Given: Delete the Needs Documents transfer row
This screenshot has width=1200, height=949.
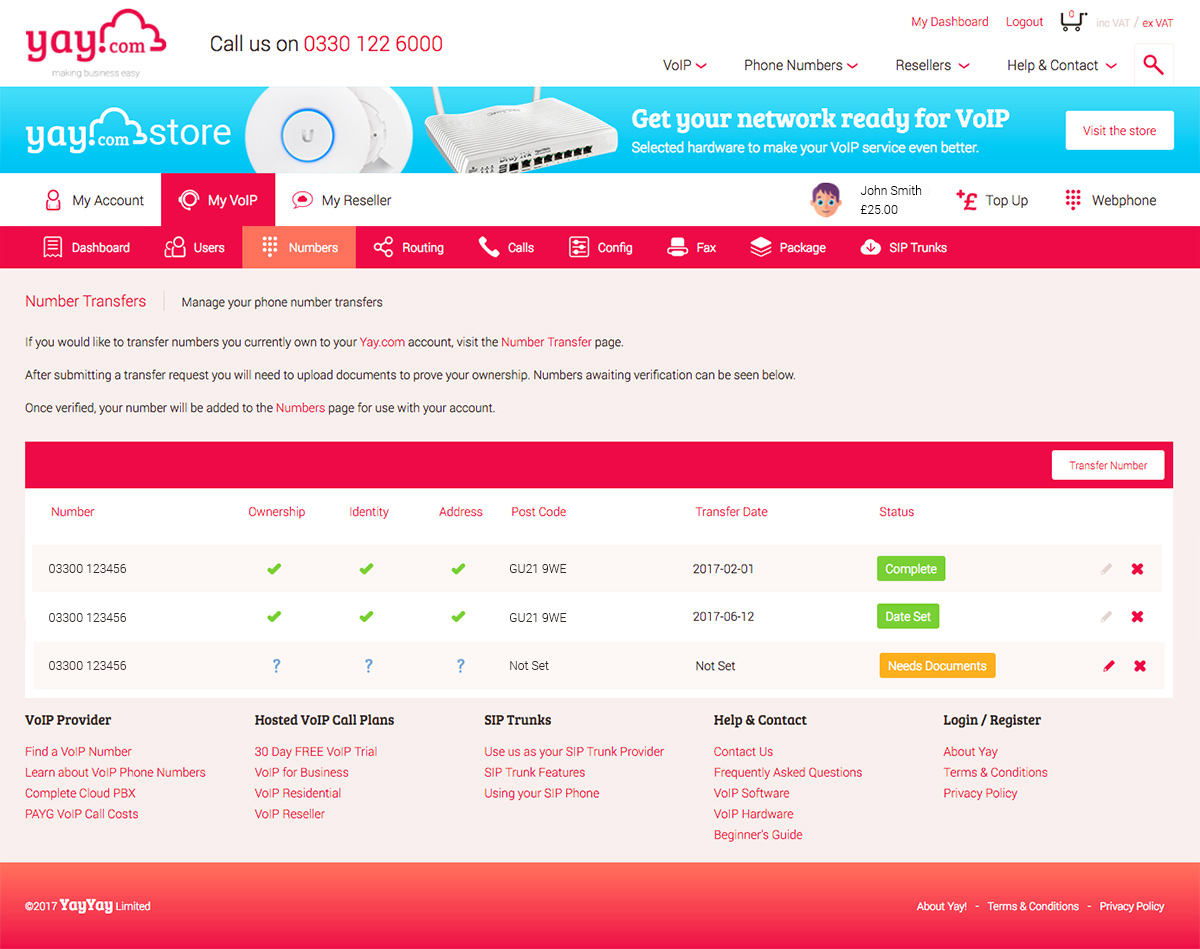Looking at the screenshot, I should [1139, 666].
